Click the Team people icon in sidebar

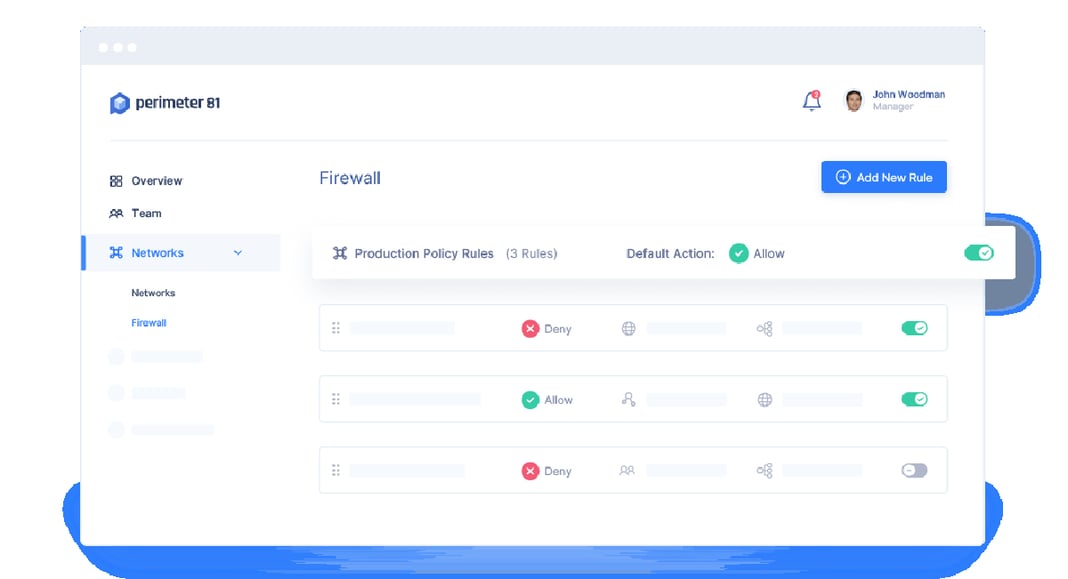[x=116, y=213]
